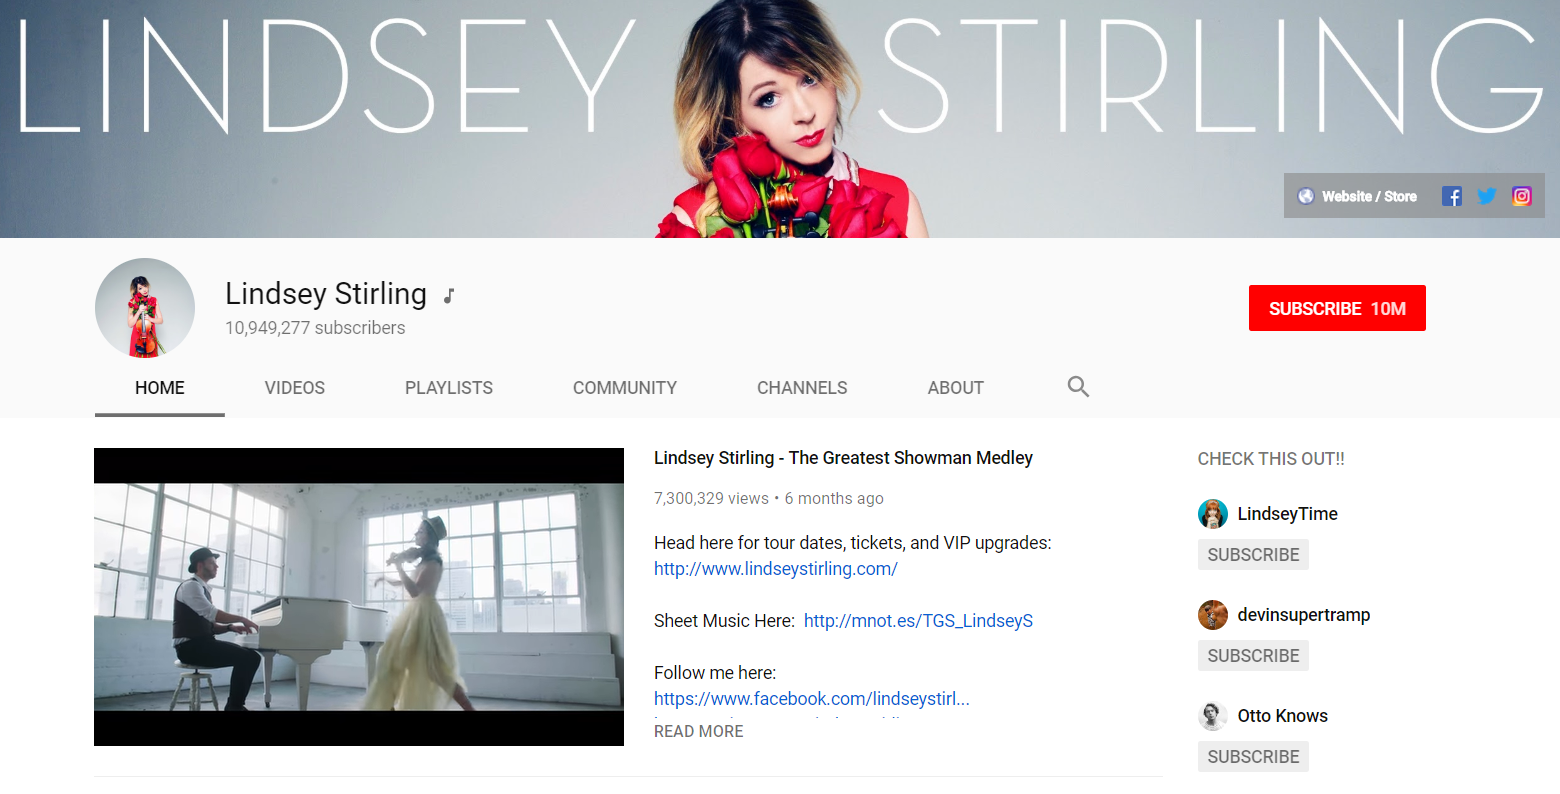Open the Playlists tab
Image resolution: width=1560 pixels, height=794 pixels.
click(449, 388)
